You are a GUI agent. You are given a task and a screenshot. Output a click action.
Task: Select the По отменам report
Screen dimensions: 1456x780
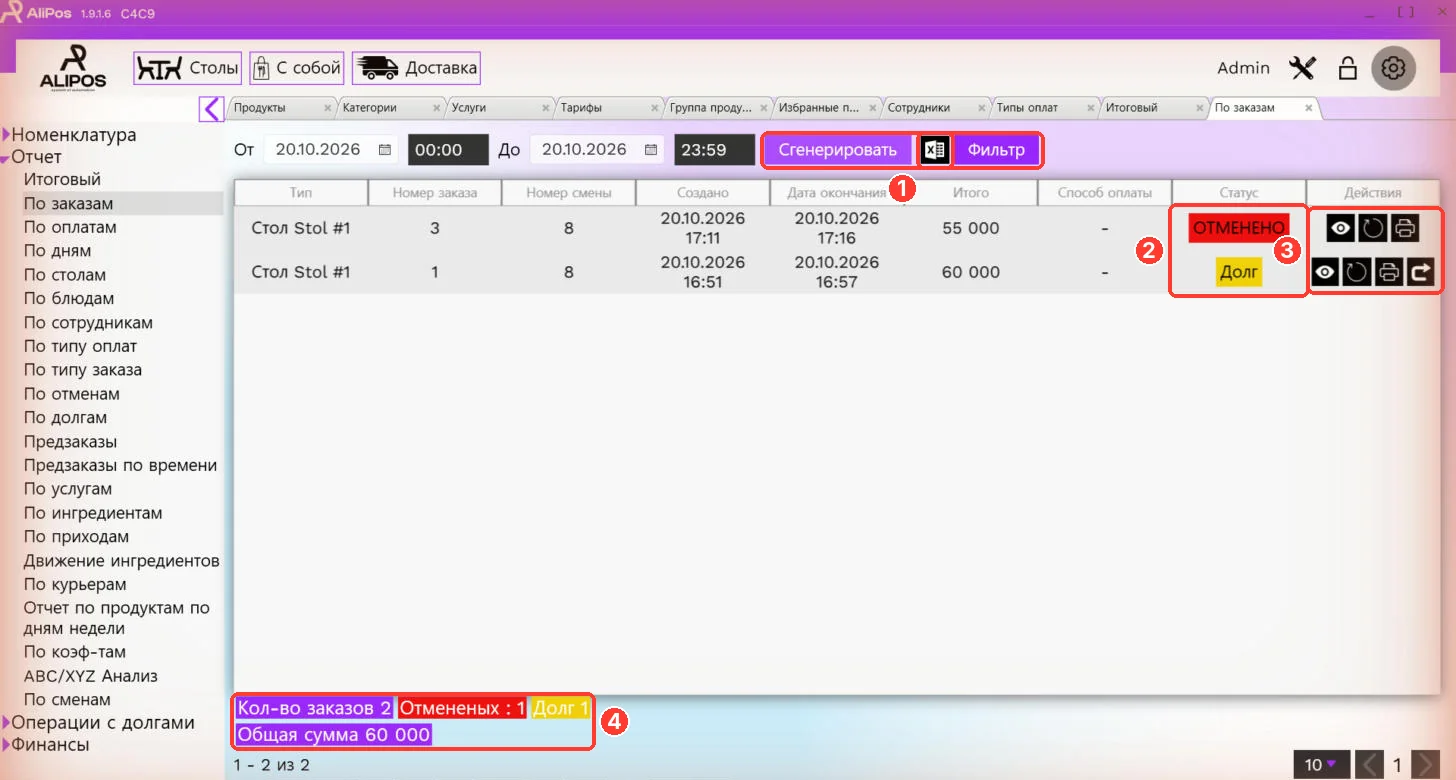(72, 394)
